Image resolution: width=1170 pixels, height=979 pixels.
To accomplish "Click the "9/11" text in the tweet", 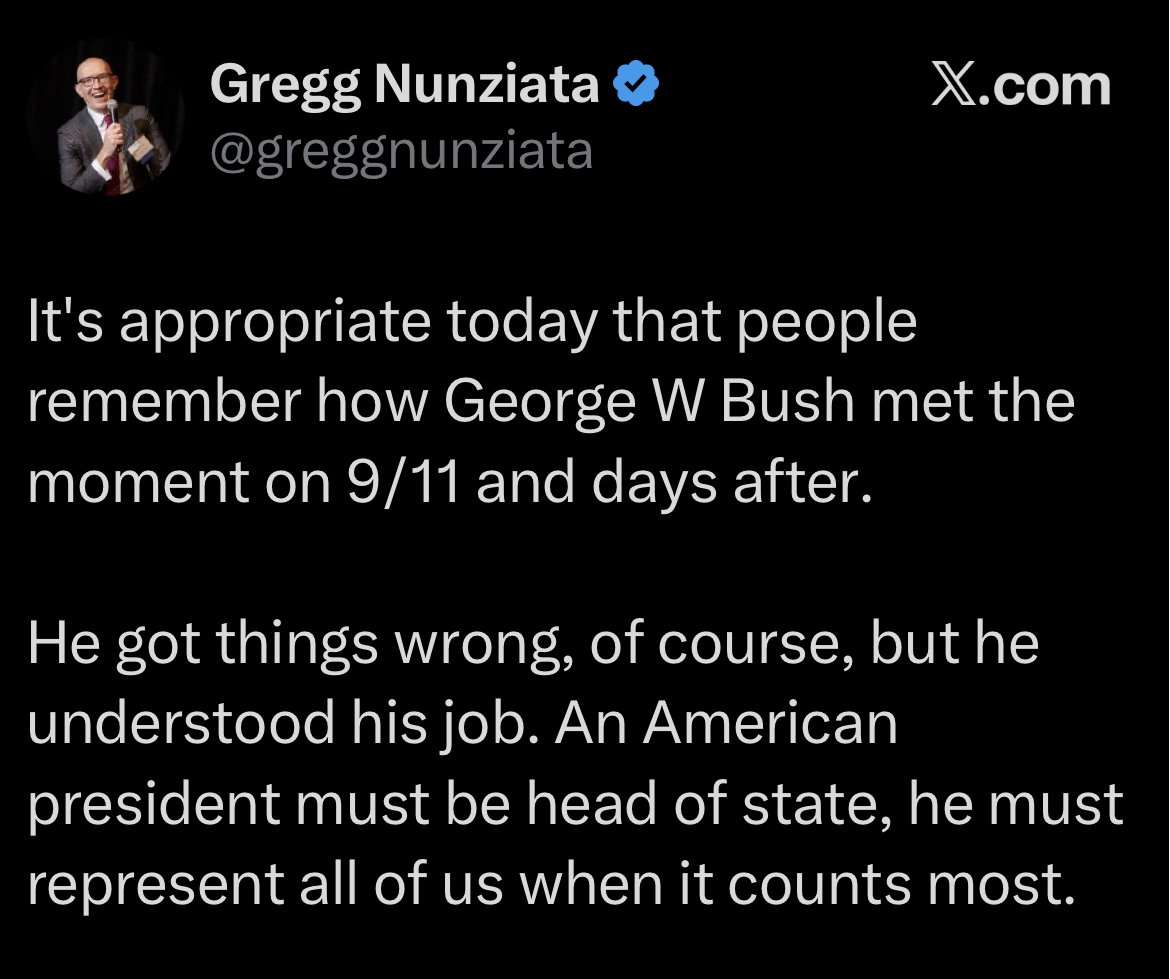I will 403,482.
